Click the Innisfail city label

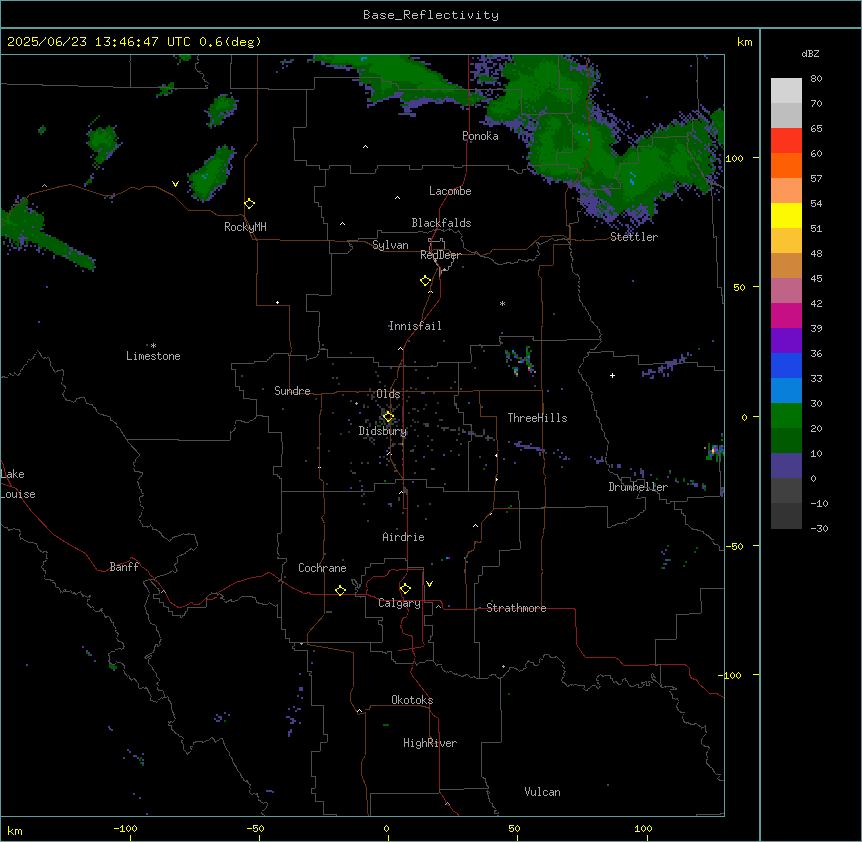coord(415,326)
